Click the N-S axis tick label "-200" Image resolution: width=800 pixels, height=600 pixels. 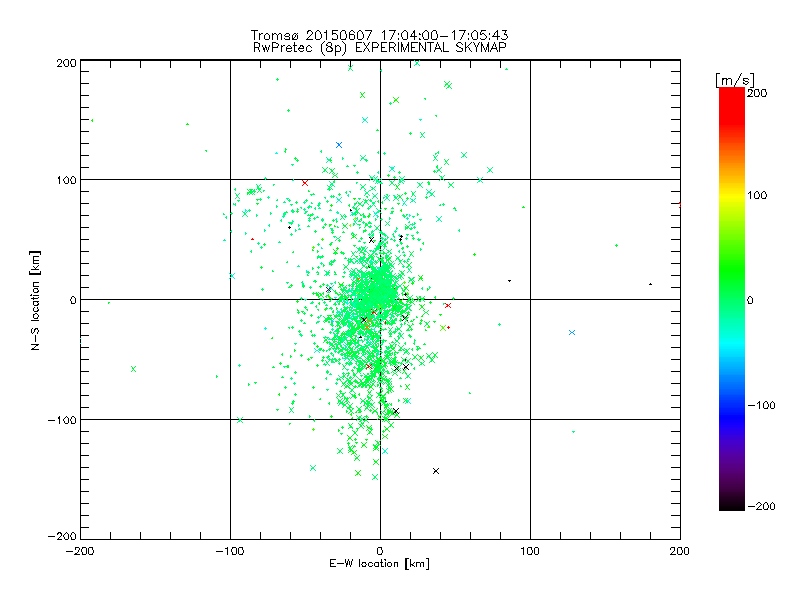(62, 536)
